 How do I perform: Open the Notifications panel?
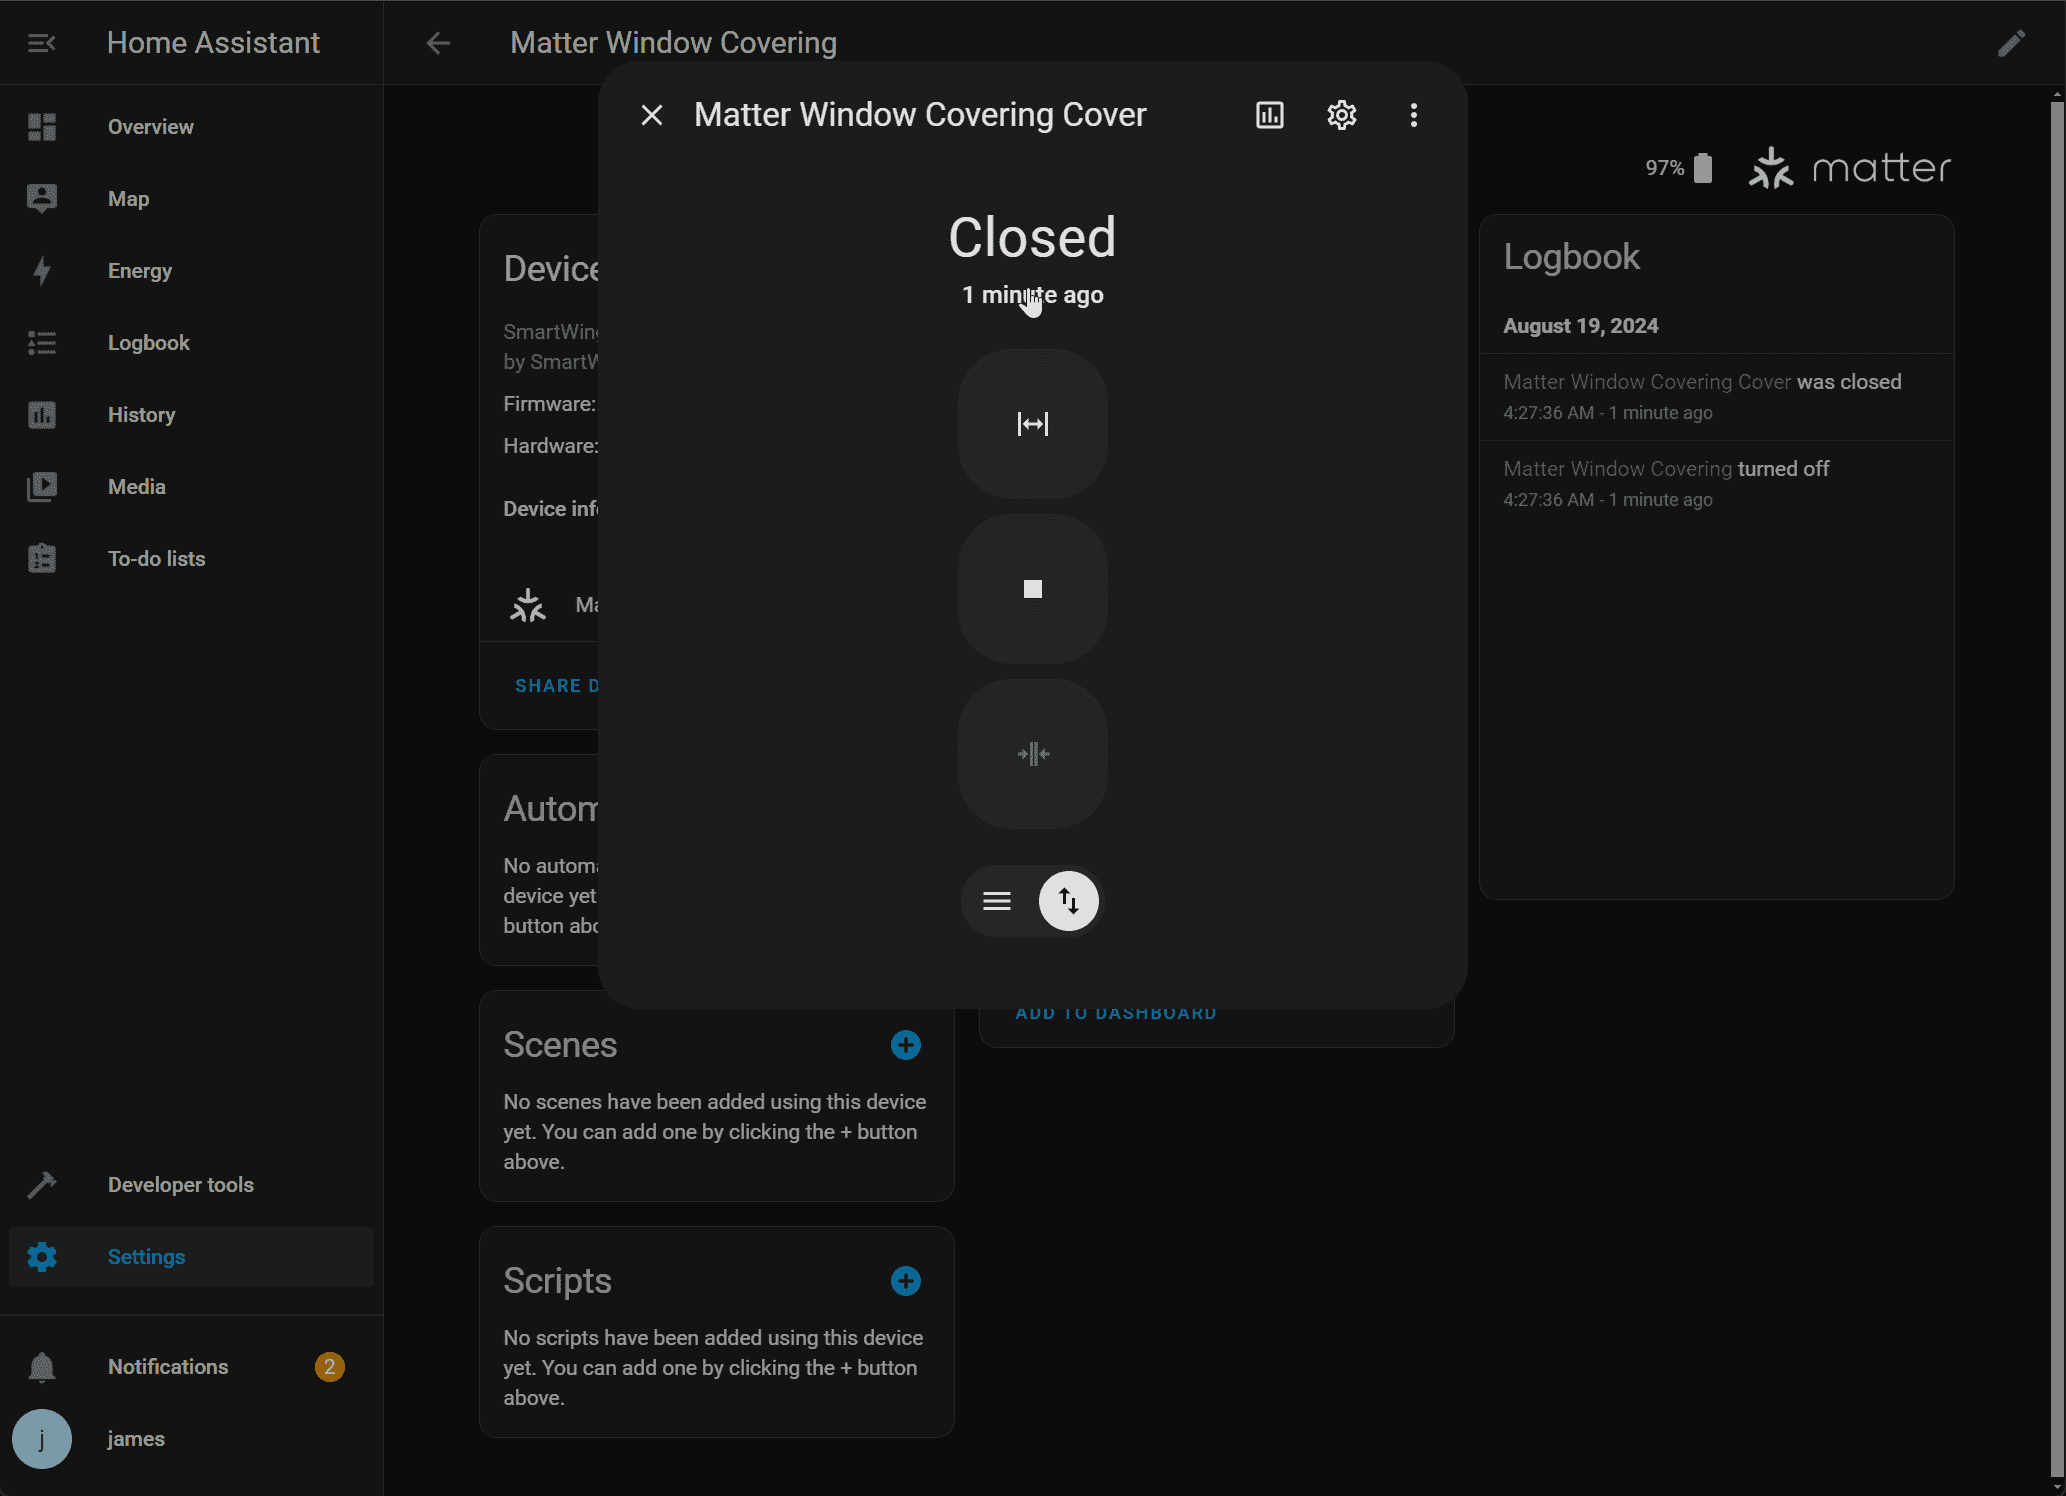(x=168, y=1367)
